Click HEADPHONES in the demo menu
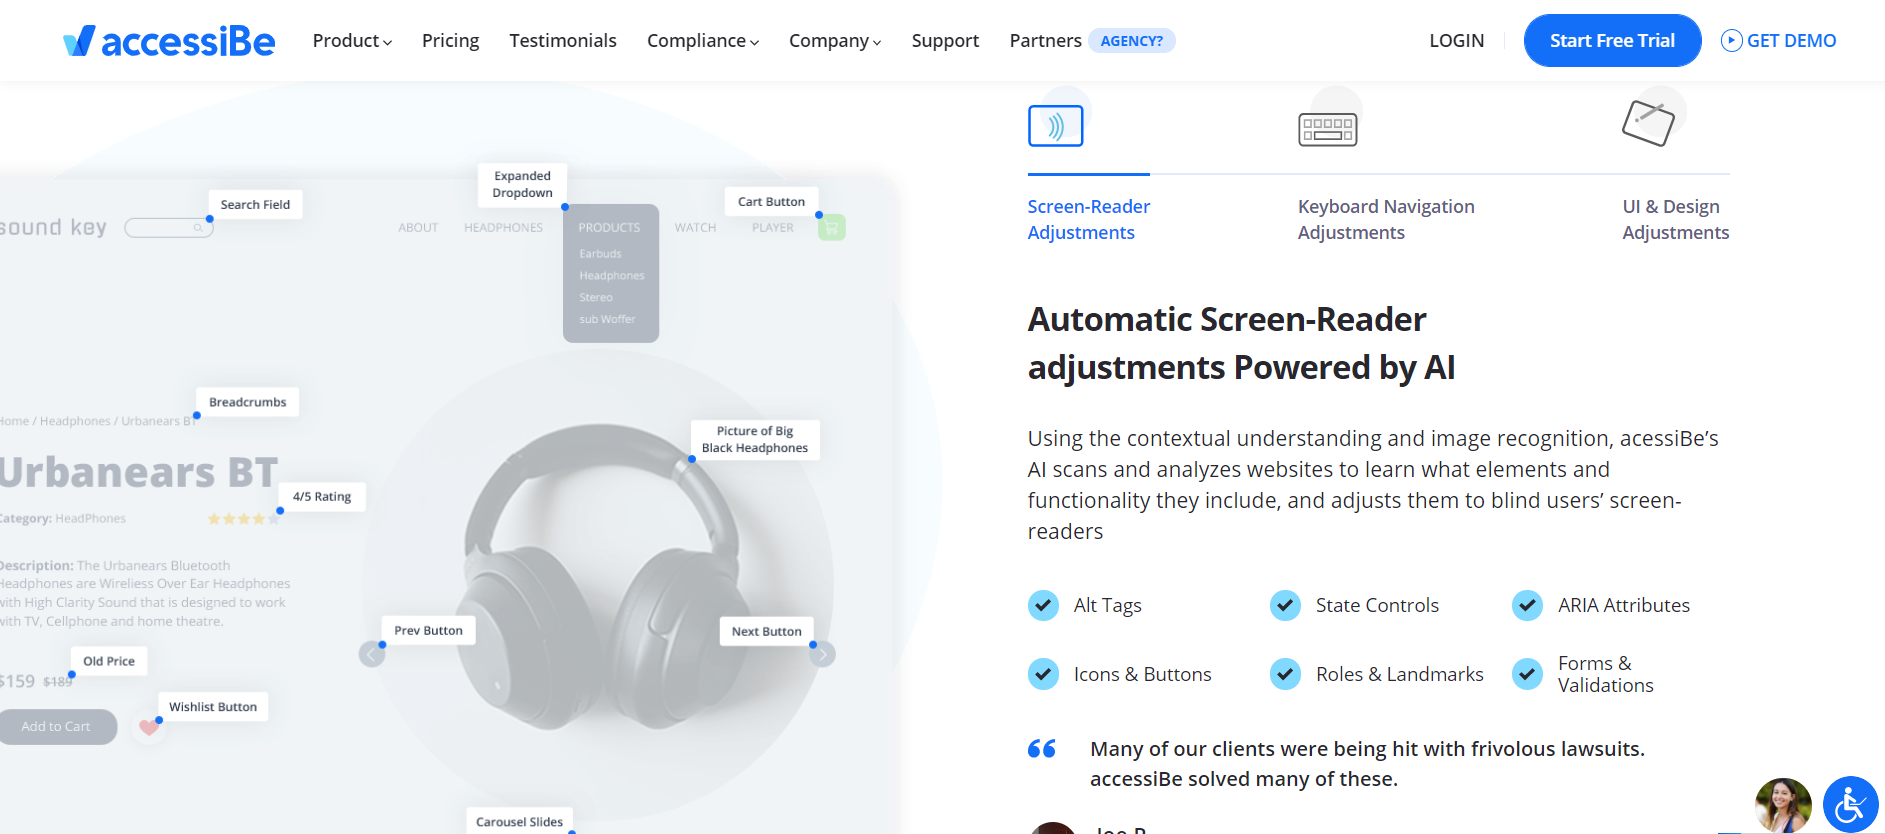The image size is (1885, 834). point(503,228)
